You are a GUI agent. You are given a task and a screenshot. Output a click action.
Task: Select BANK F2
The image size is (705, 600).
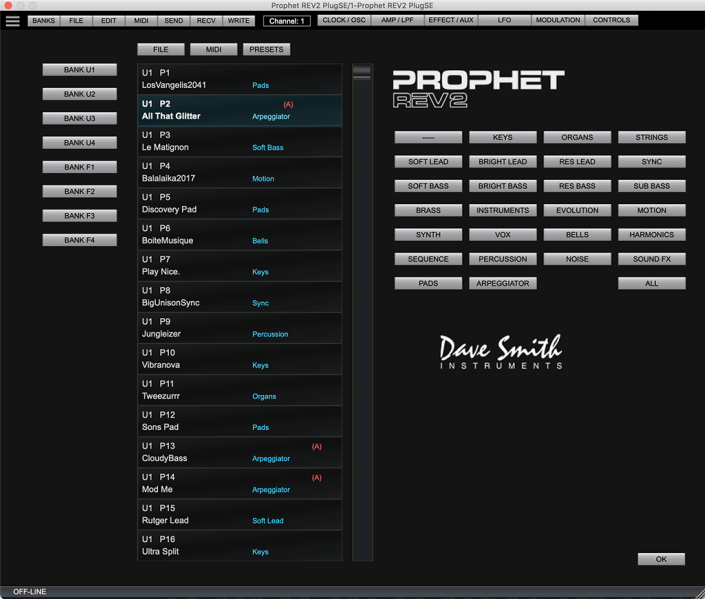80,191
